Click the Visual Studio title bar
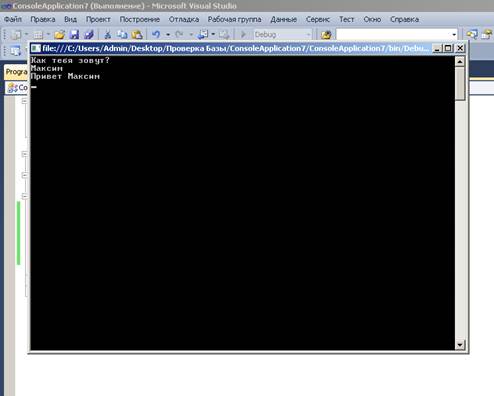 pos(247,6)
